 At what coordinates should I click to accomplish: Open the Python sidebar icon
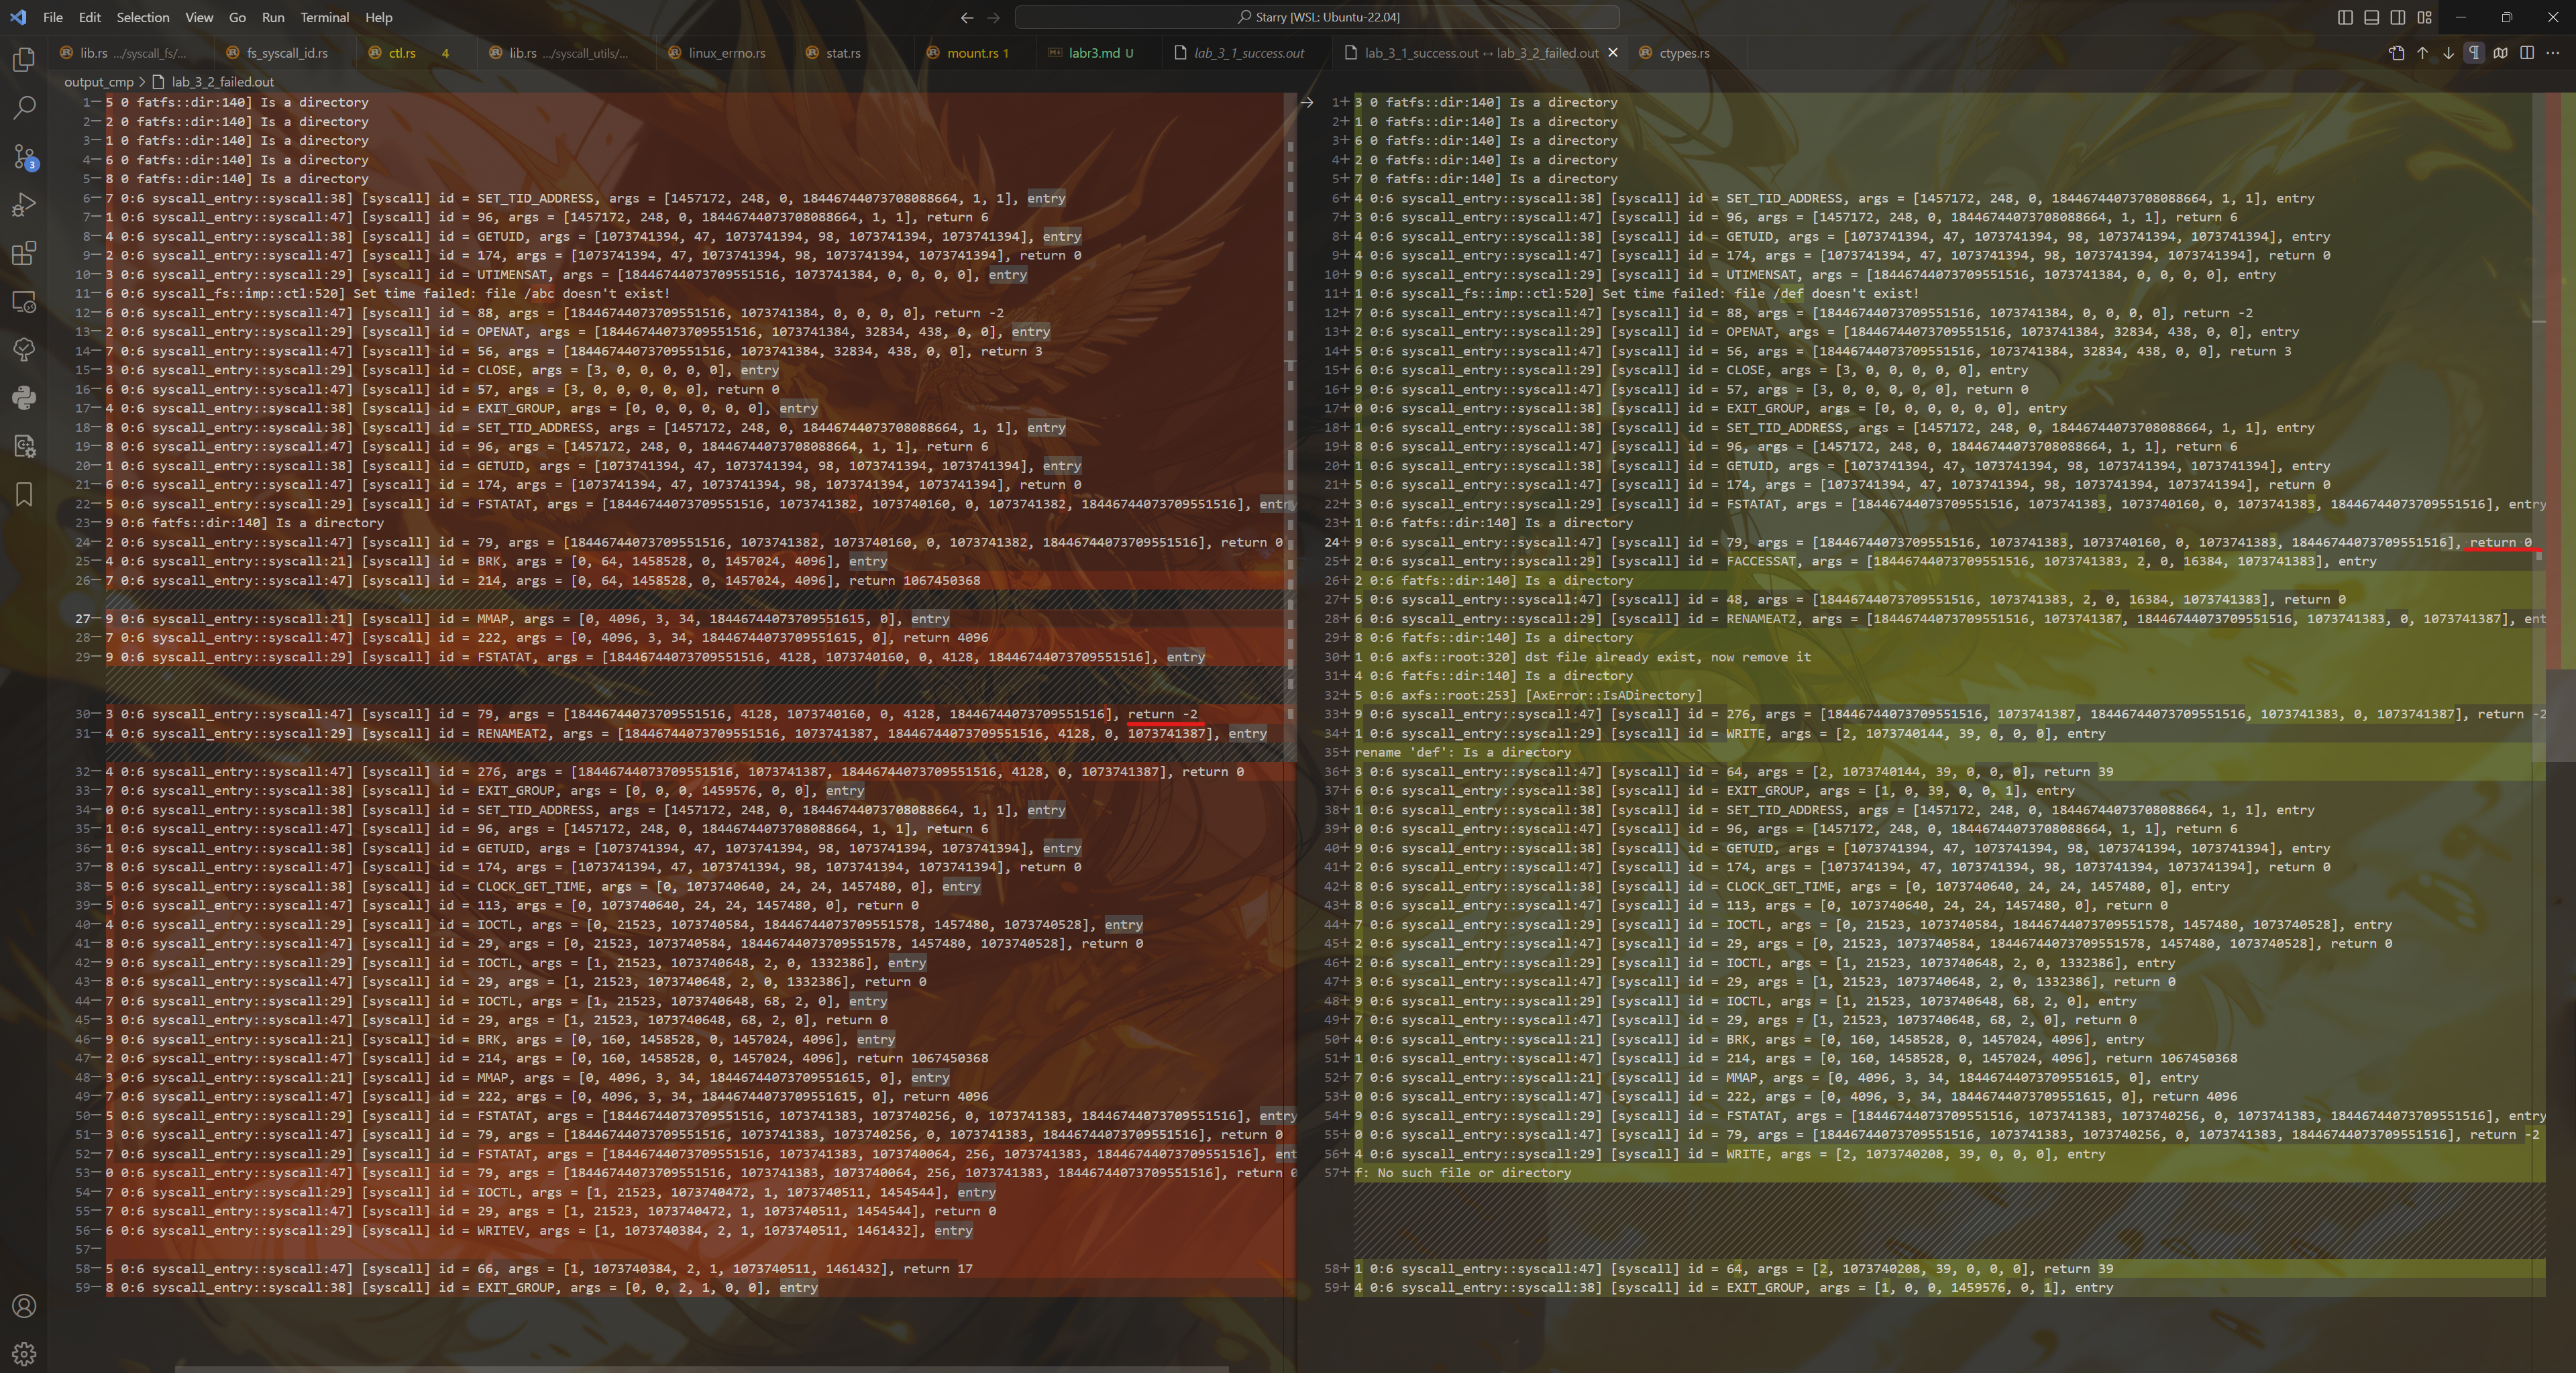point(24,398)
